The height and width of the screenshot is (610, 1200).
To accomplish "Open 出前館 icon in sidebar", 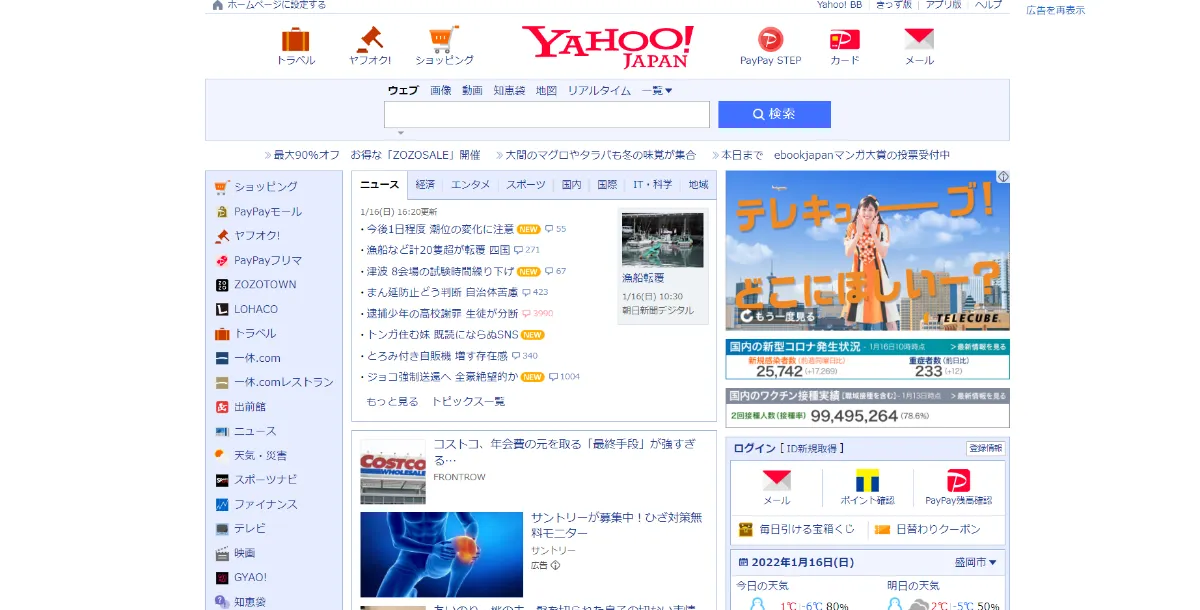I will pyautogui.click(x=222, y=407).
